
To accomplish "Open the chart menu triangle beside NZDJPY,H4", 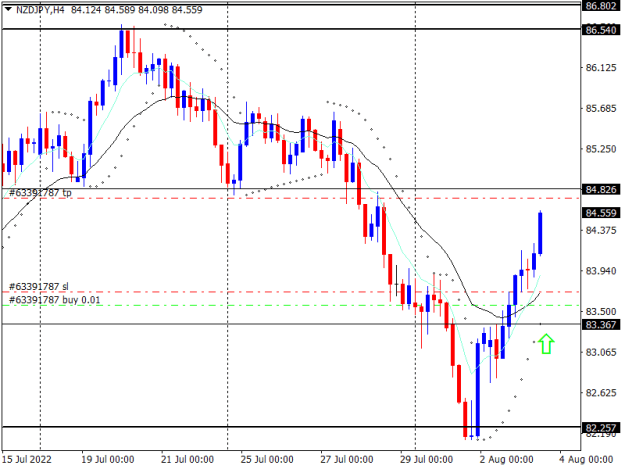I will (8, 9).
